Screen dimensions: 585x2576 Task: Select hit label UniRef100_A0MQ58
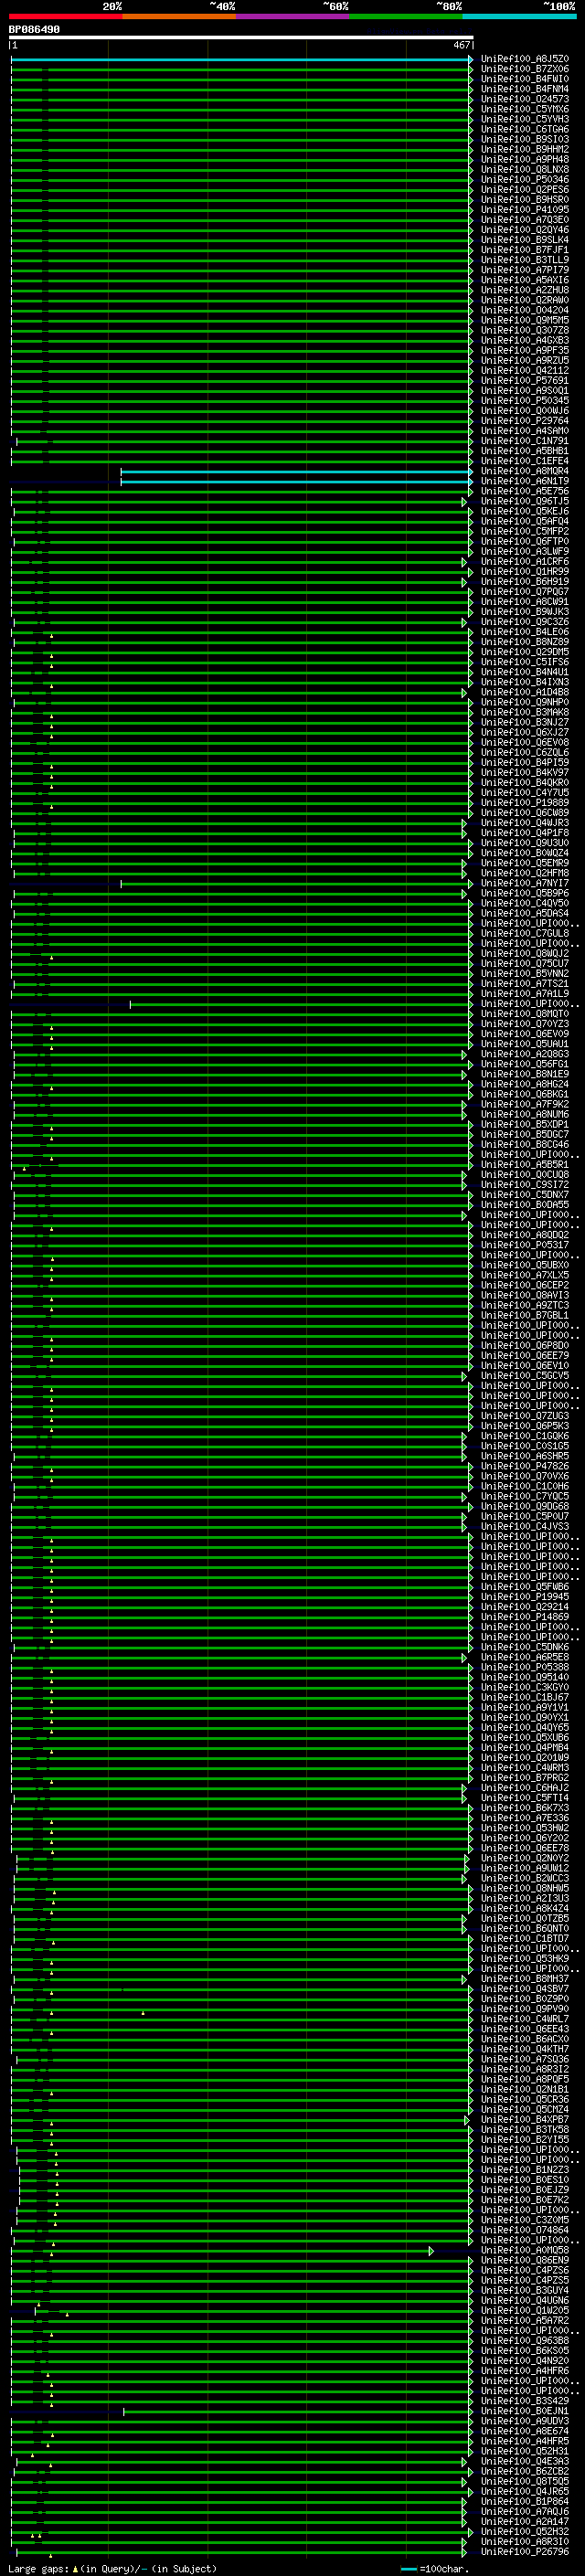525,2250
